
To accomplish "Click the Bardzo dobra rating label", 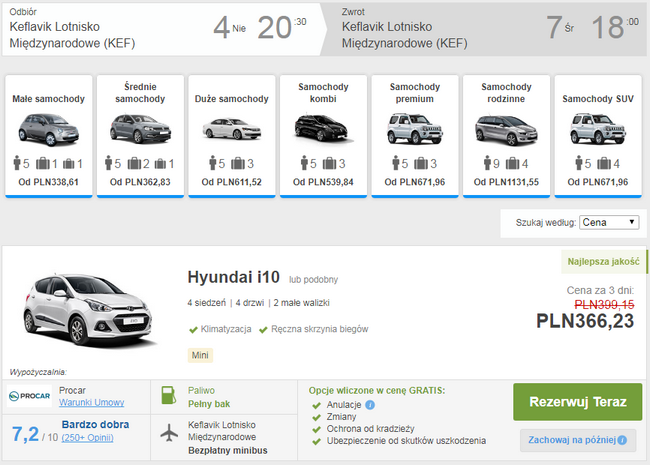I will (95, 424).
